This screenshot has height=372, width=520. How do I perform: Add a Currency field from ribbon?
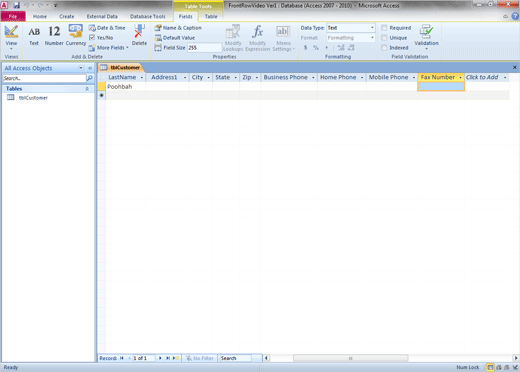pyautogui.click(x=76, y=36)
